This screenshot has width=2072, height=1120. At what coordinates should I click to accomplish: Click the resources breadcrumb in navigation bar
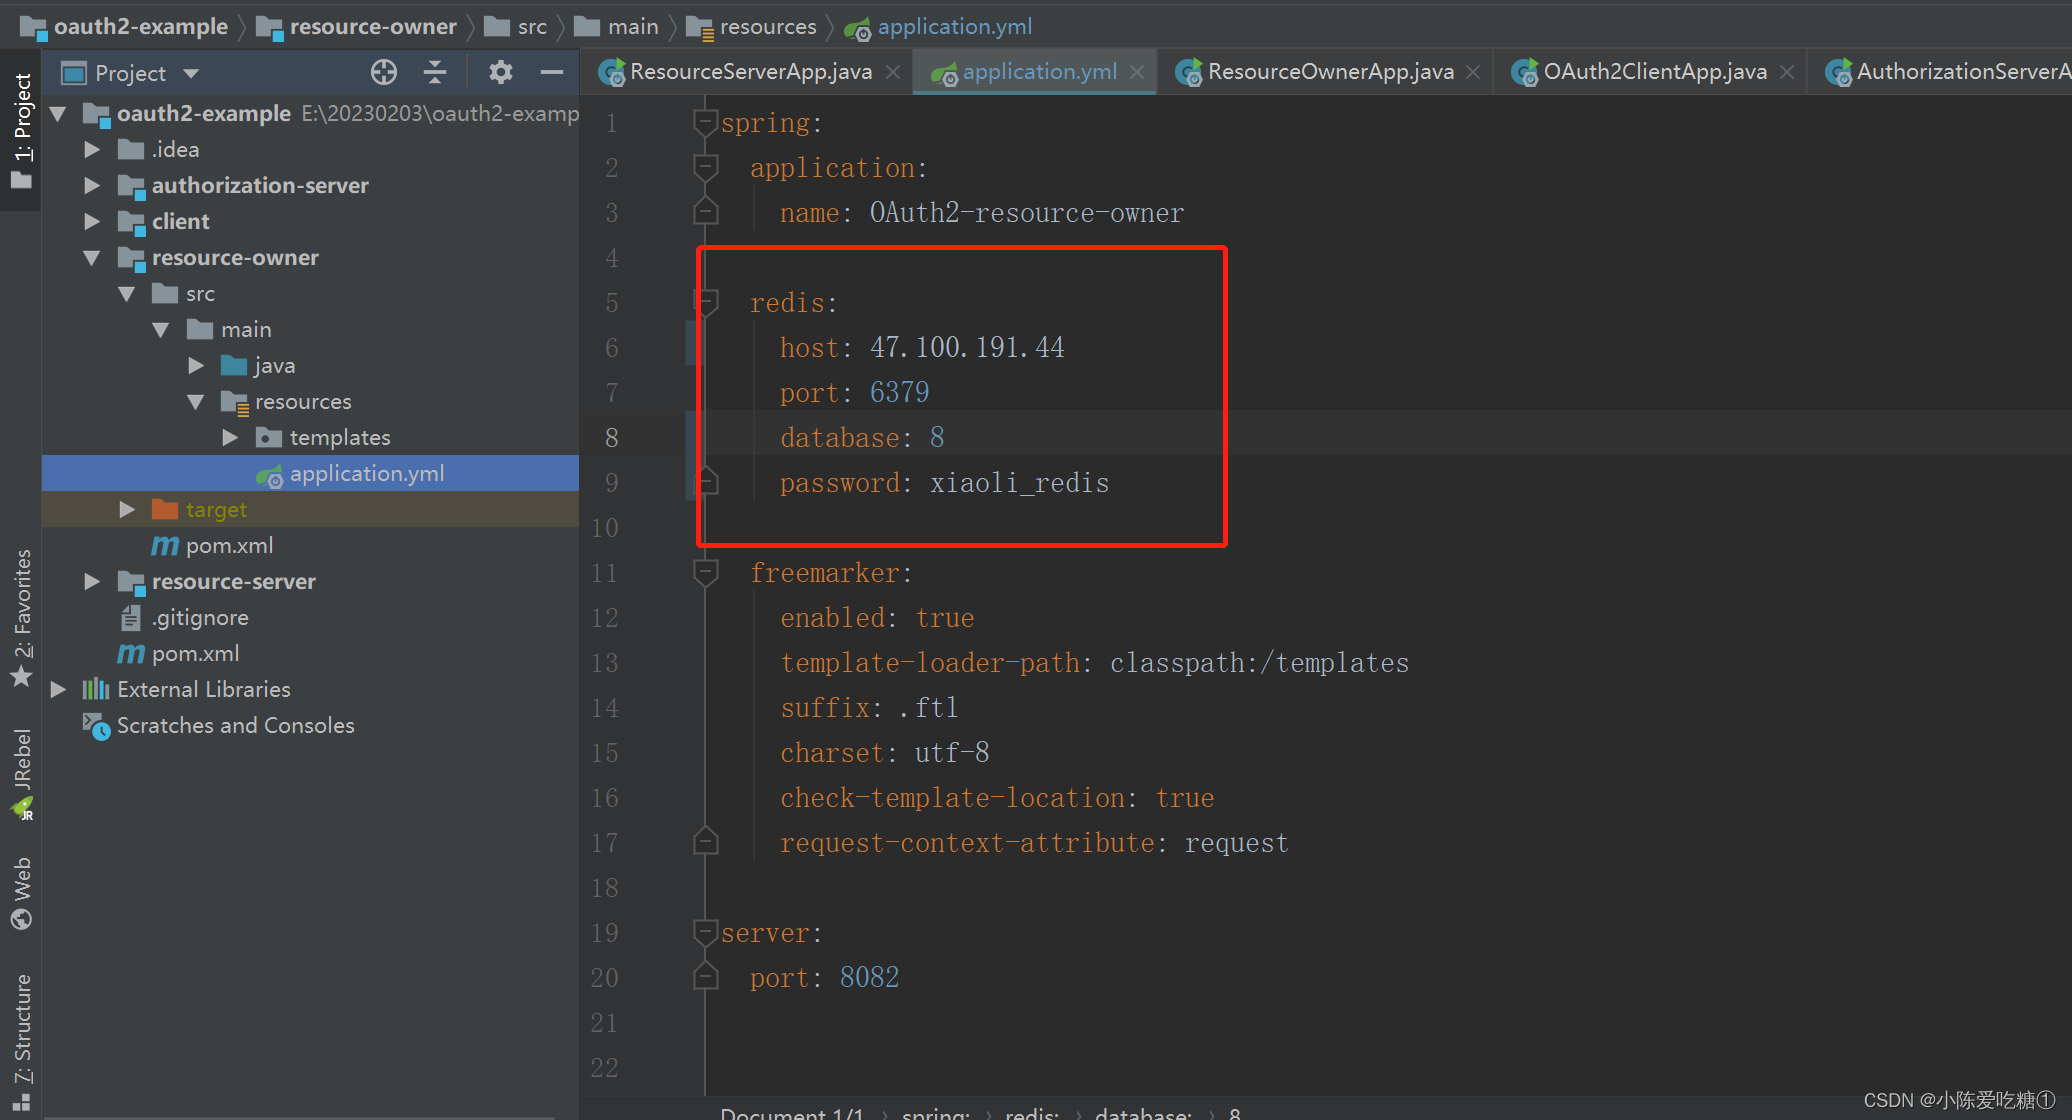(x=767, y=27)
